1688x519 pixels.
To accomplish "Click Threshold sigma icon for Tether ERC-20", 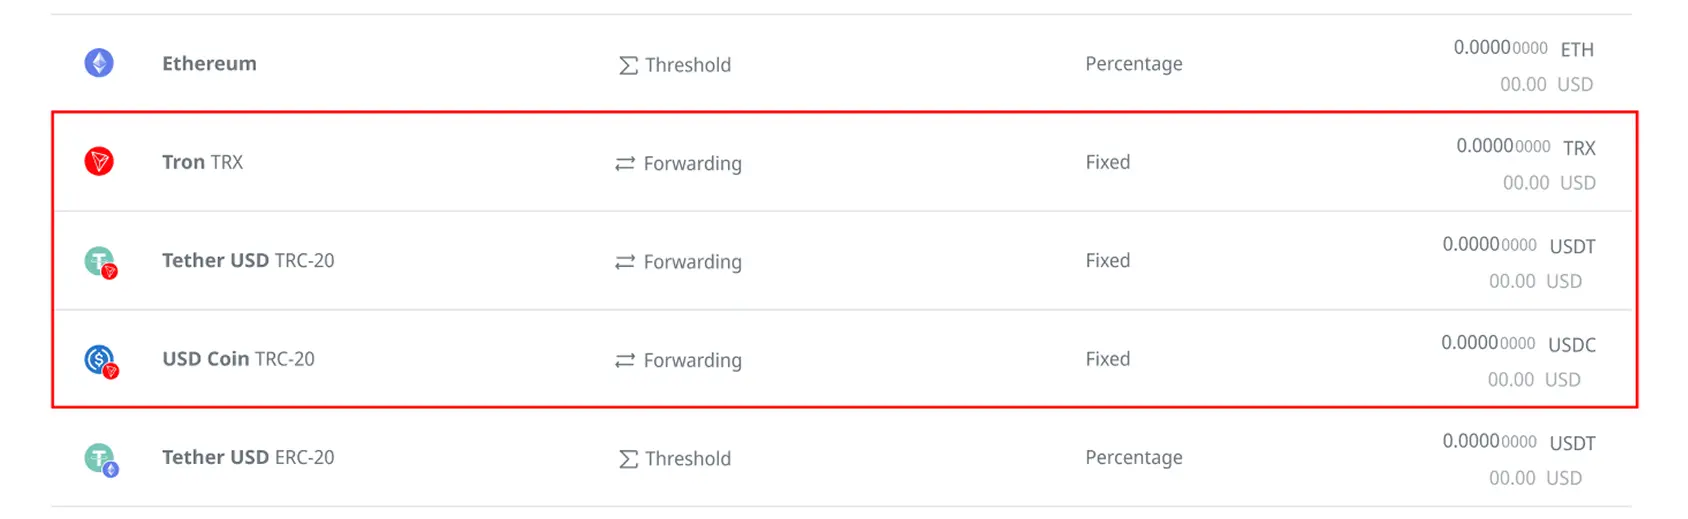I will 628,459.
